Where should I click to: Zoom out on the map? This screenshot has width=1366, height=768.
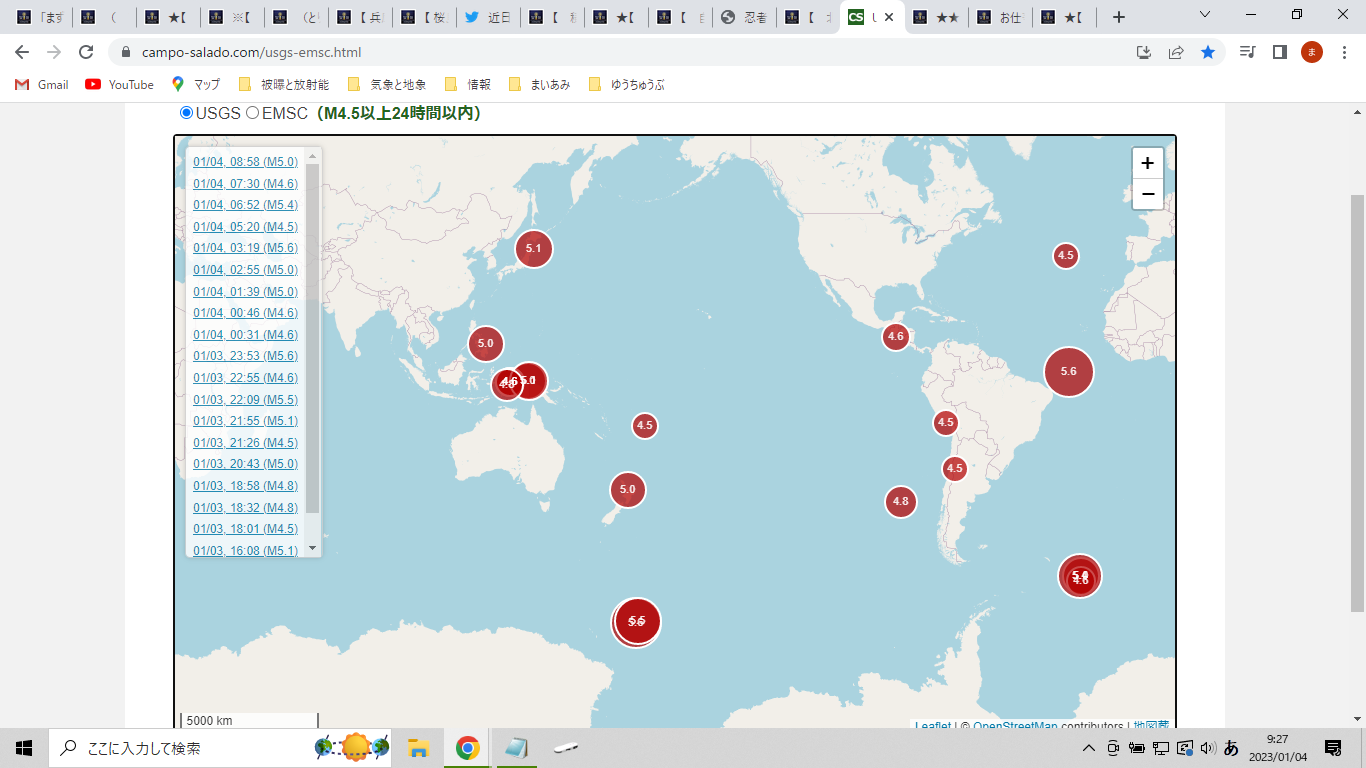pyautogui.click(x=1147, y=194)
